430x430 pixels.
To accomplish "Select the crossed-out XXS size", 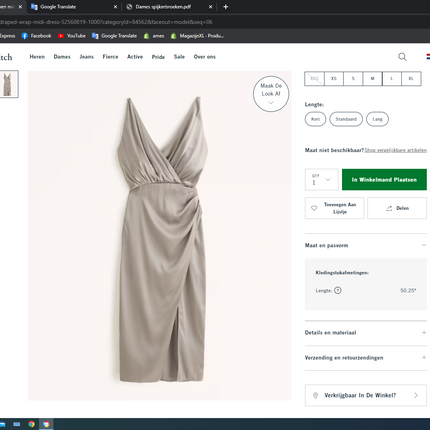I will pyautogui.click(x=314, y=79).
